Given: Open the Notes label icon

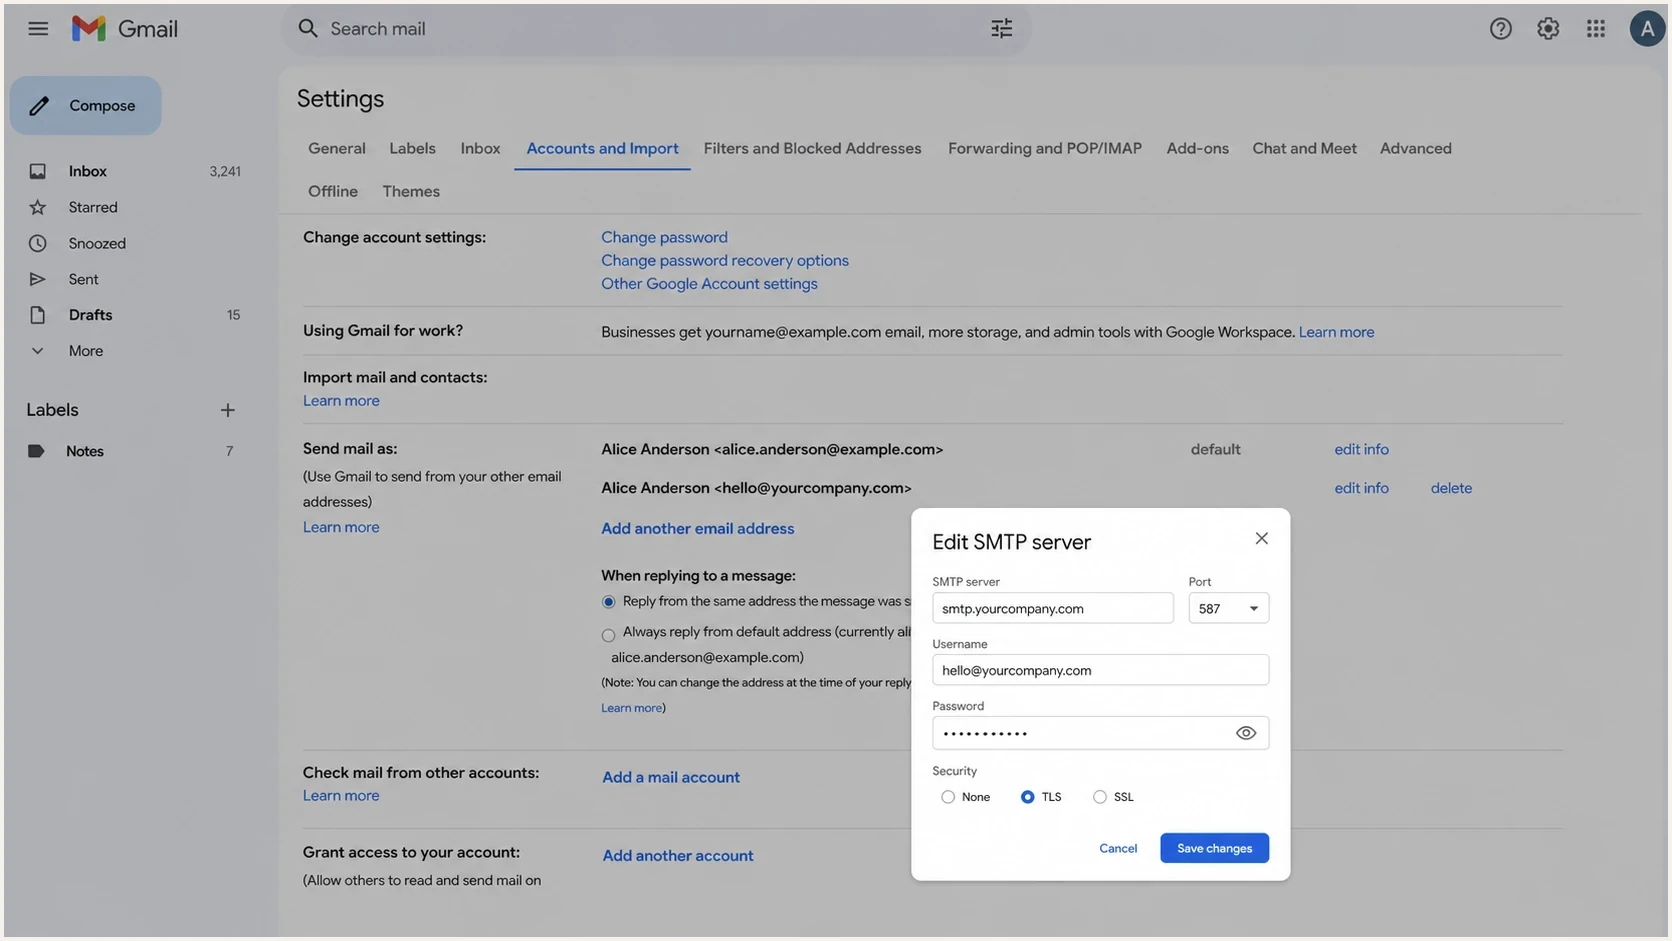Looking at the screenshot, I should (x=36, y=451).
